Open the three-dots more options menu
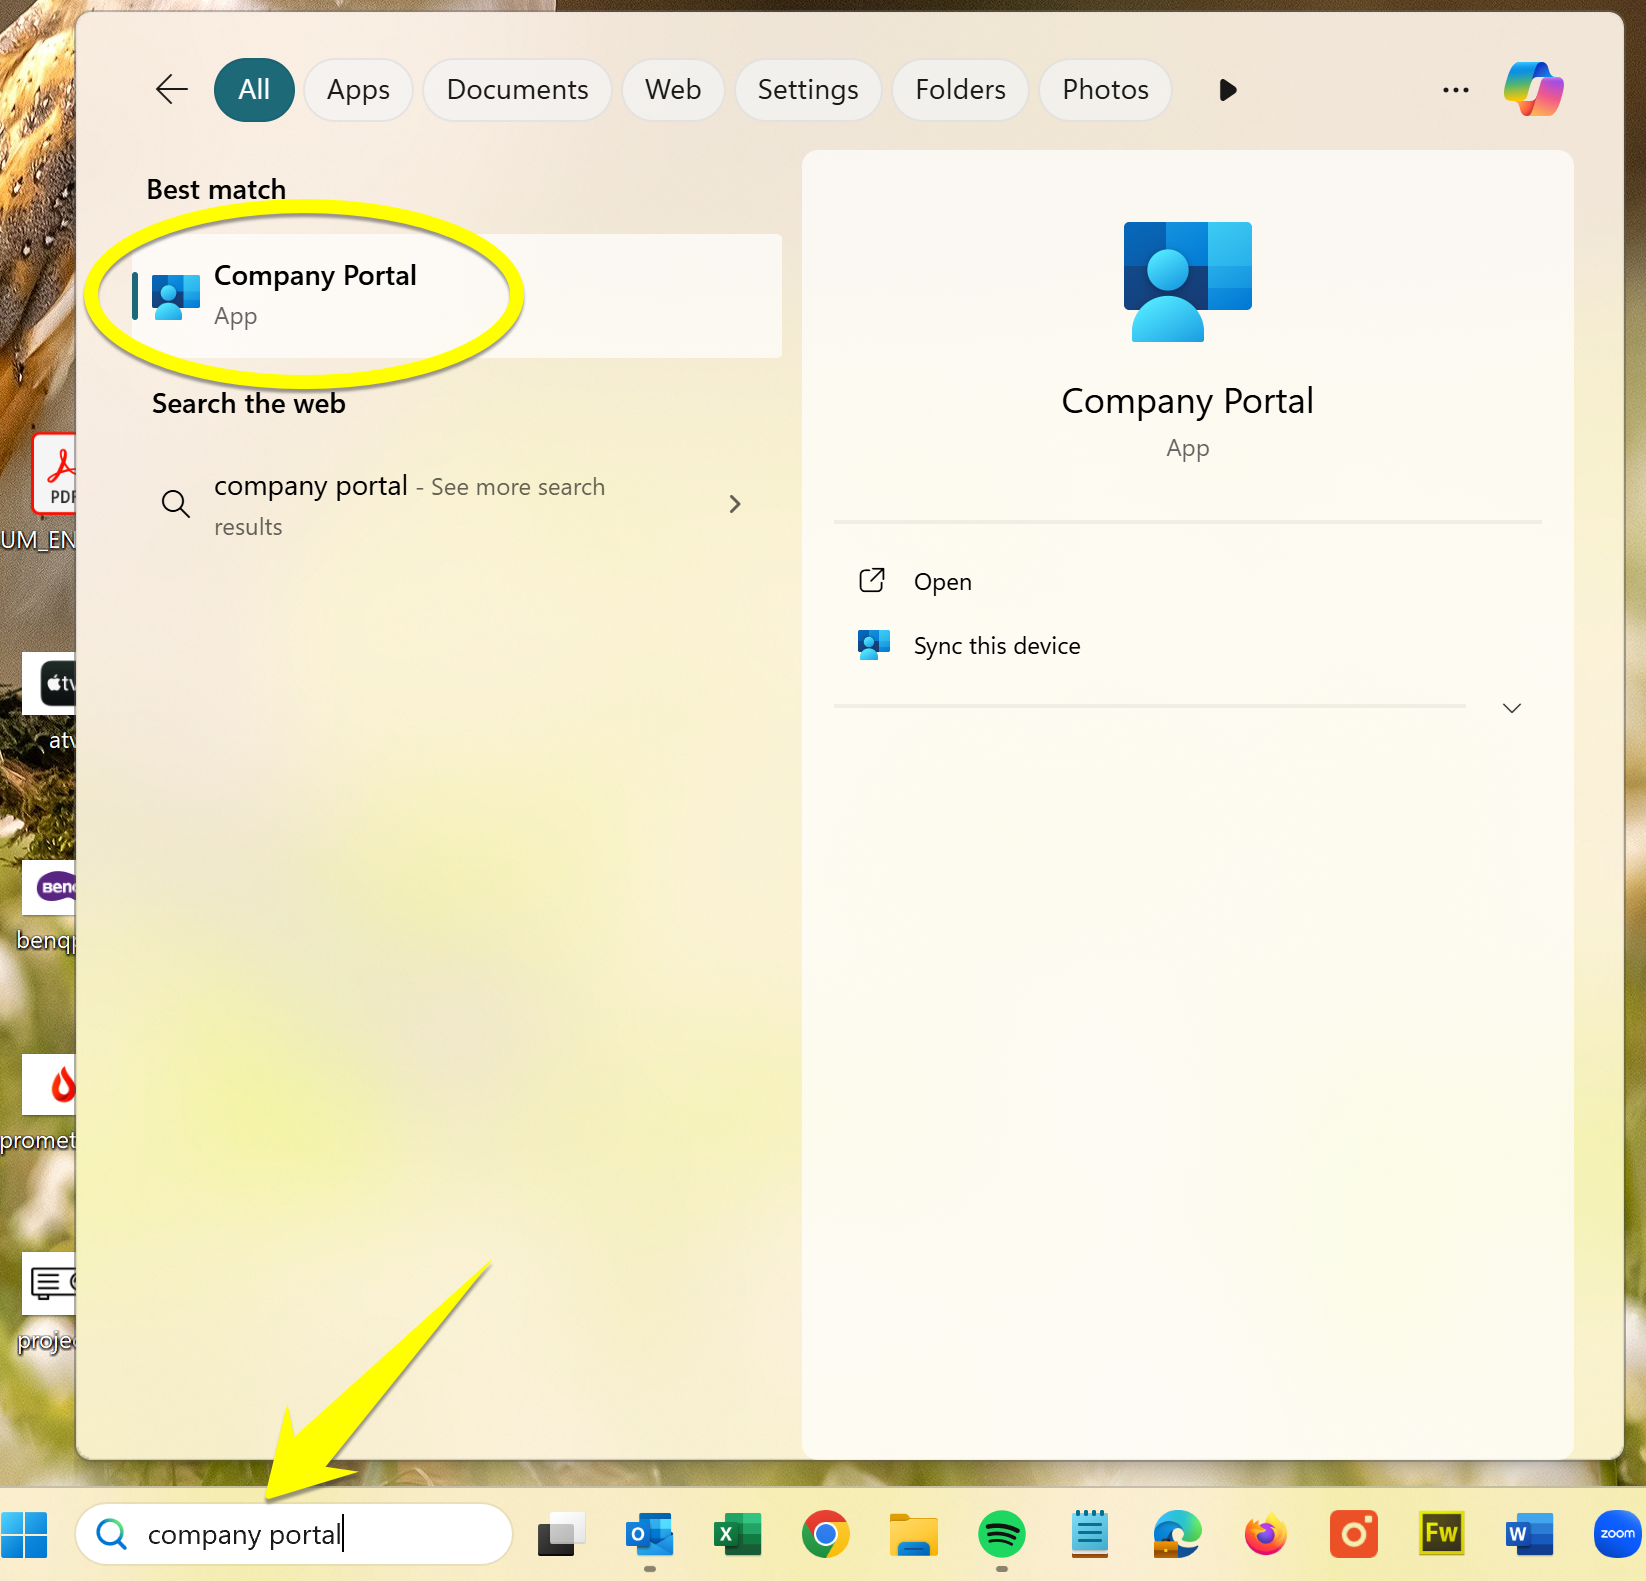Screen dimensions: 1646x1581 click(x=1455, y=90)
